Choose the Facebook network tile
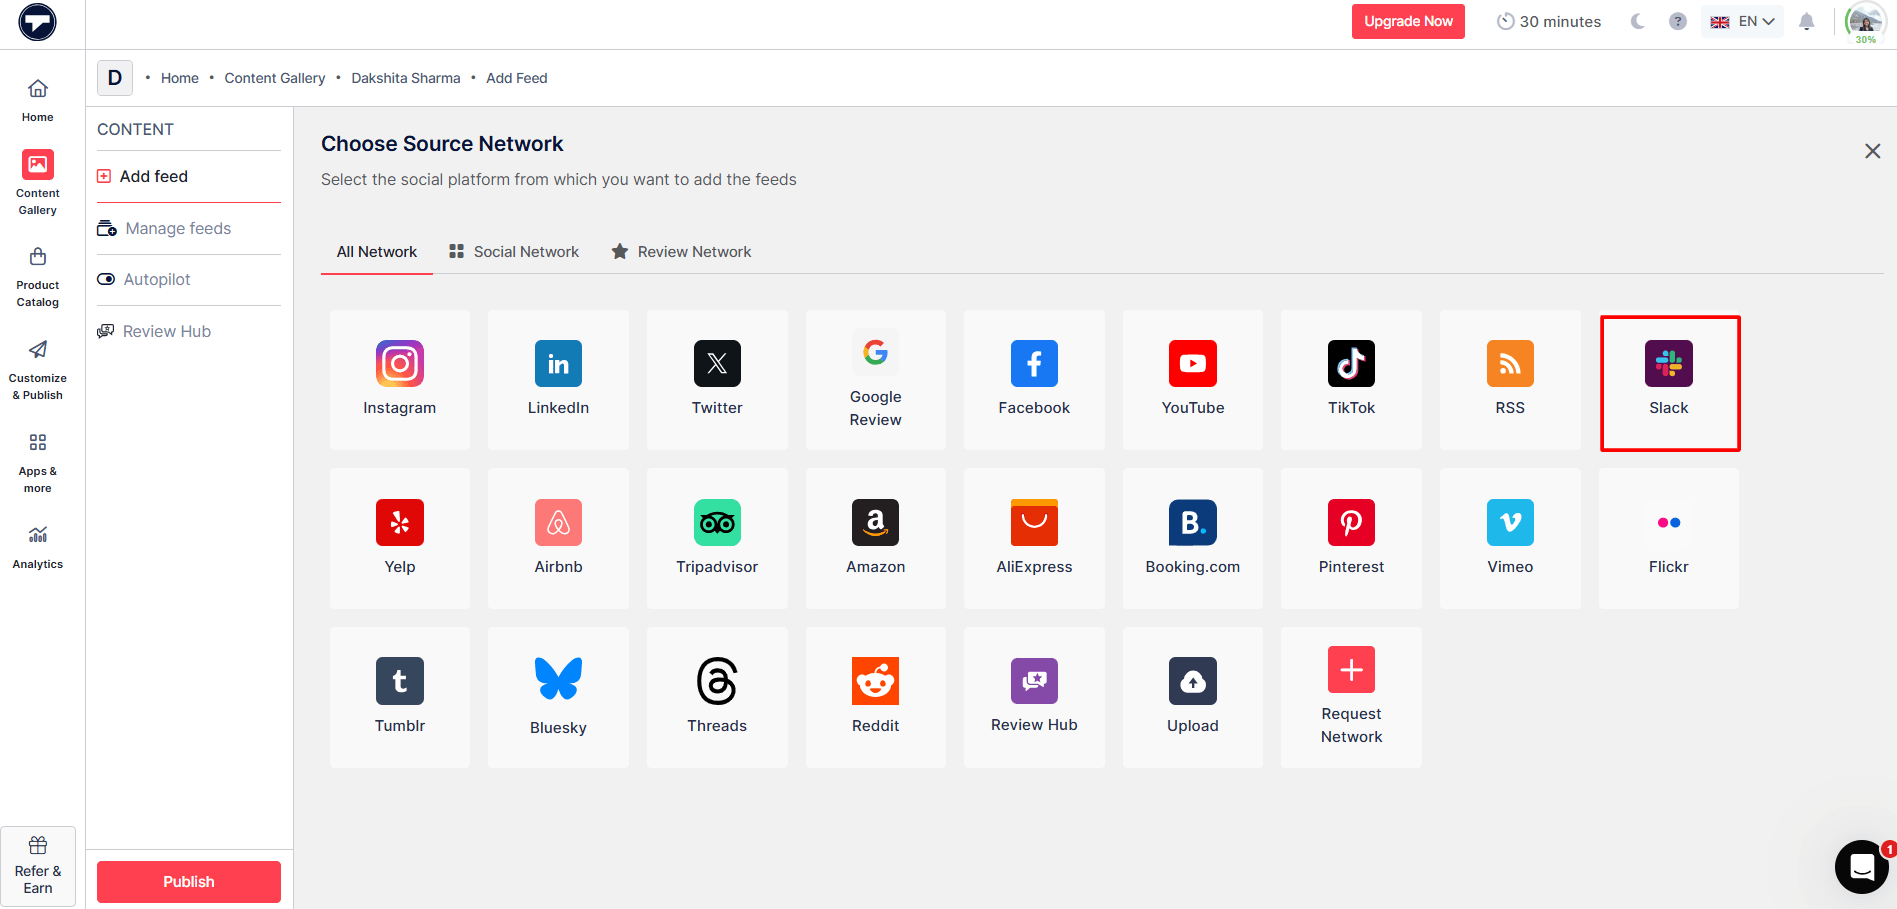This screenshot has height=909, width=1897. [x=1034, y=380]
